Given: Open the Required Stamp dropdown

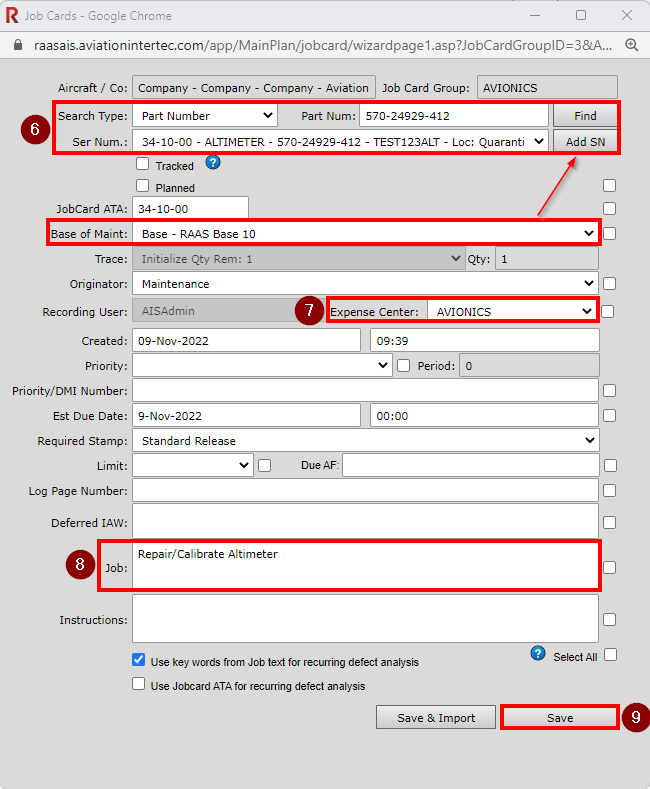Looking at the screenshot, I should point(365,440).
